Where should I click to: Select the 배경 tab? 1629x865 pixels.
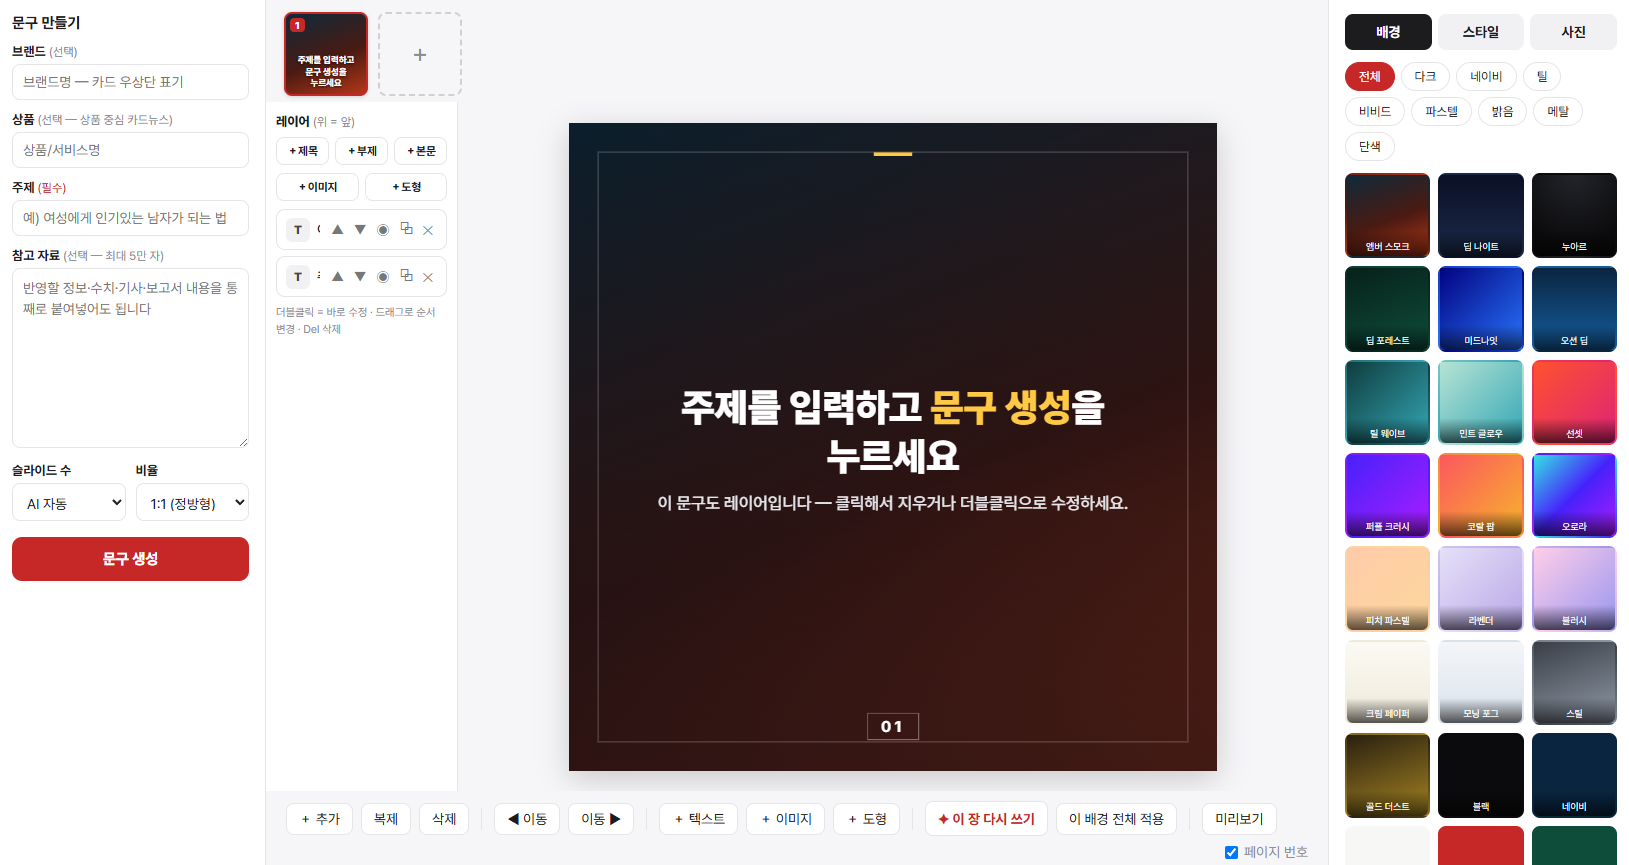click(1388, 32)
